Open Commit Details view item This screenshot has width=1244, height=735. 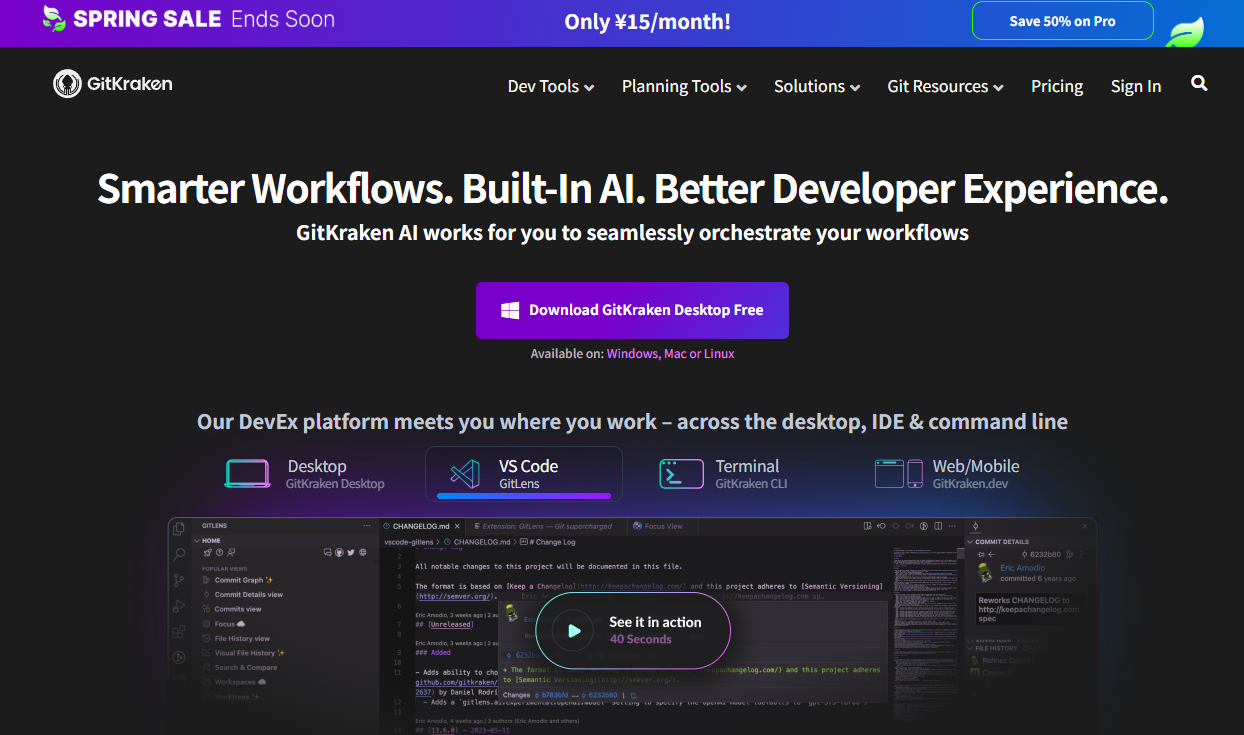(248, 595)
